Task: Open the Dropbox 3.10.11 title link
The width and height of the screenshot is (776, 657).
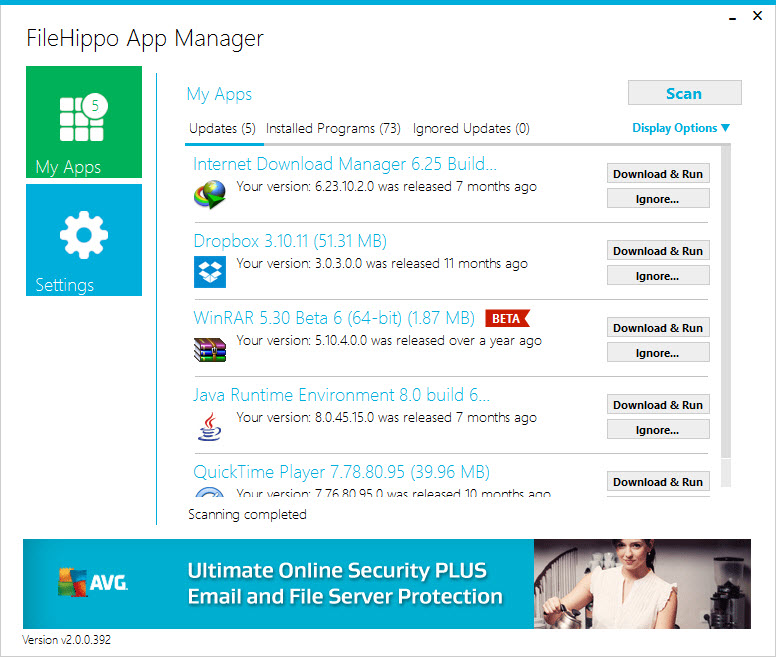Action: point(290,241)
